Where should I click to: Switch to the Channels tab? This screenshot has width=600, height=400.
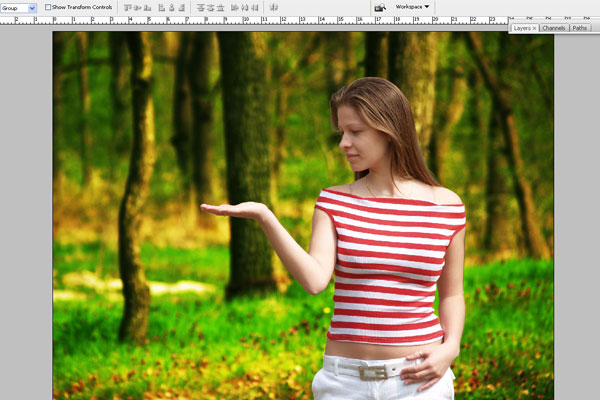click(554, 28)
